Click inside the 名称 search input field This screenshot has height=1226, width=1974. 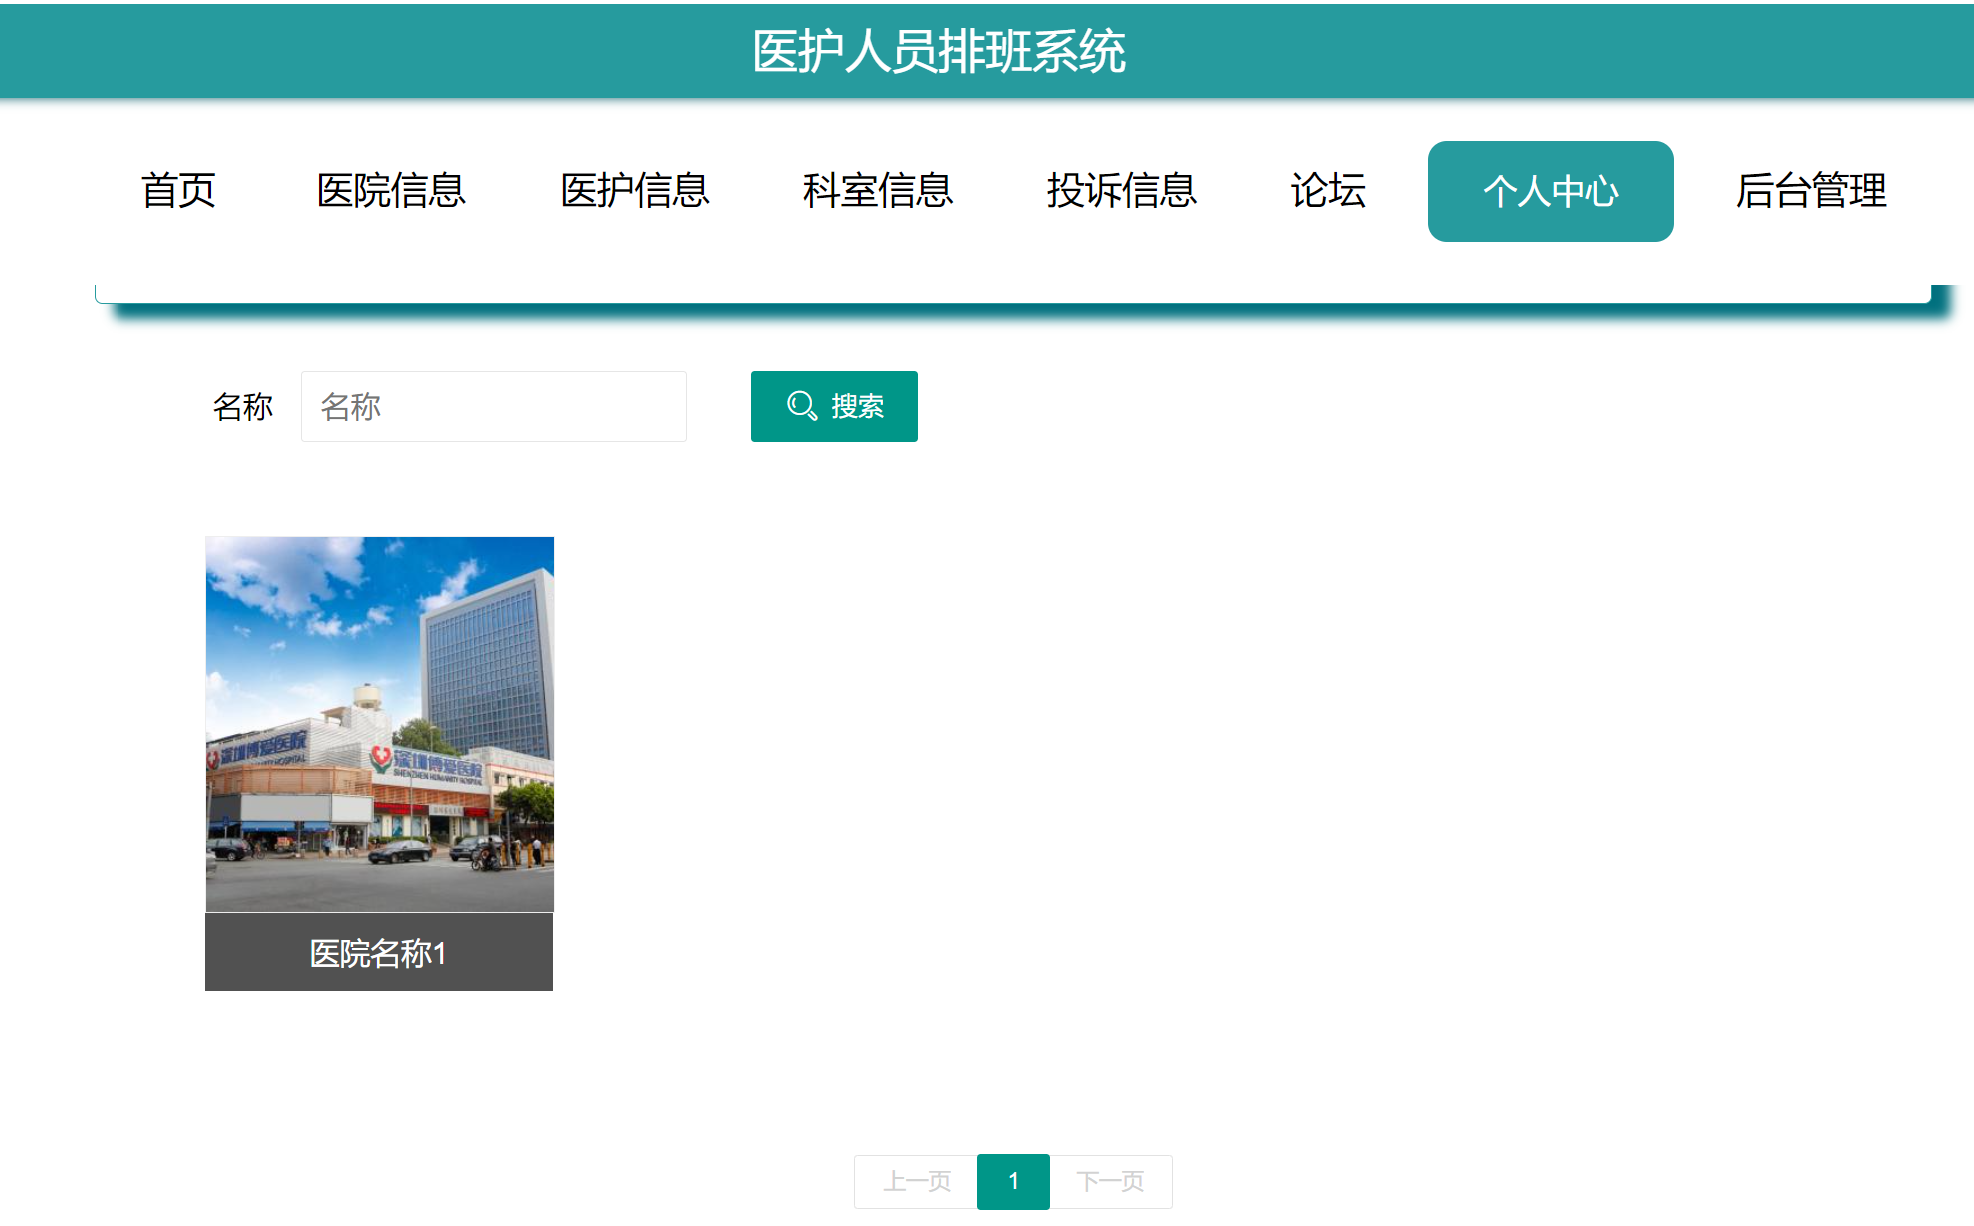[x=492, y=406]
